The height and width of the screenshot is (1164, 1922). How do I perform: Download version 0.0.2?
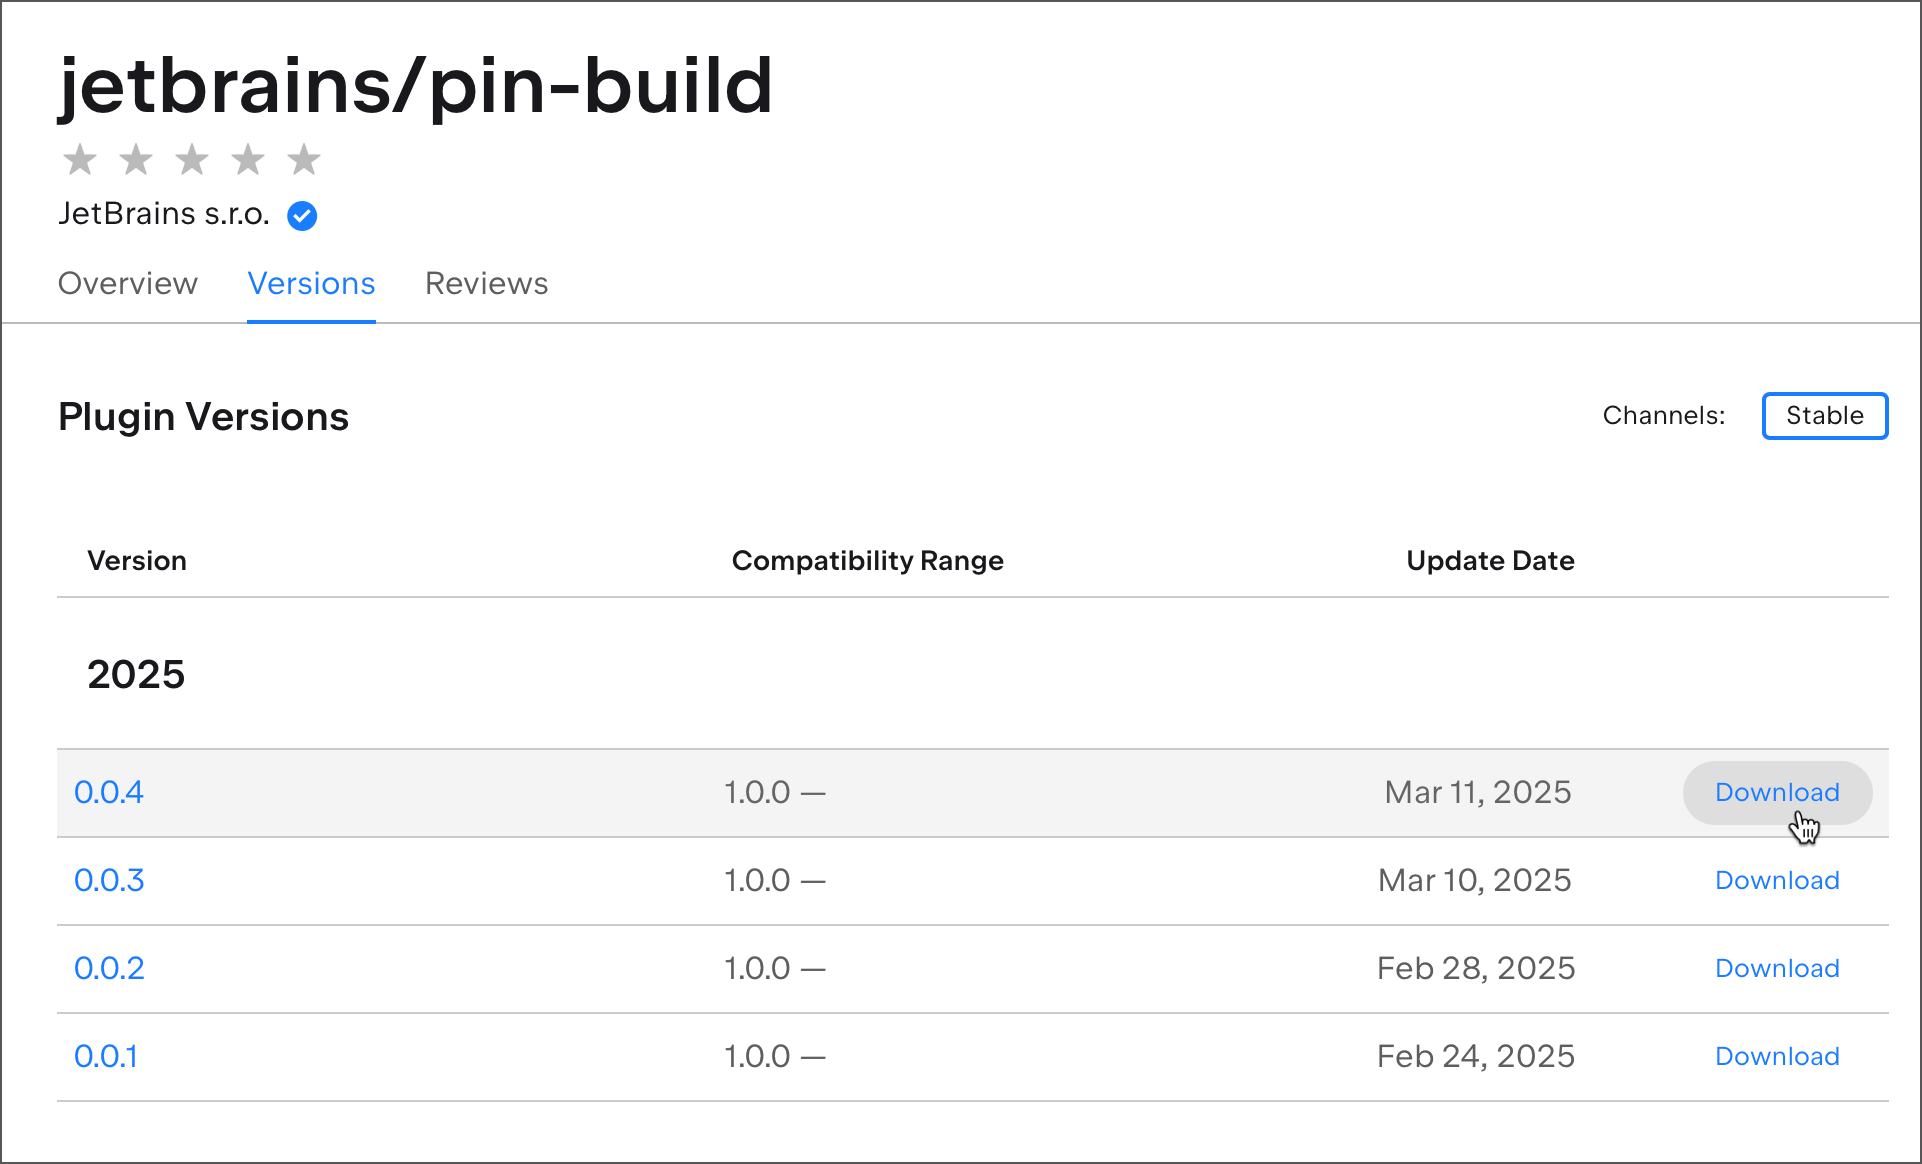click(1777, 968)
